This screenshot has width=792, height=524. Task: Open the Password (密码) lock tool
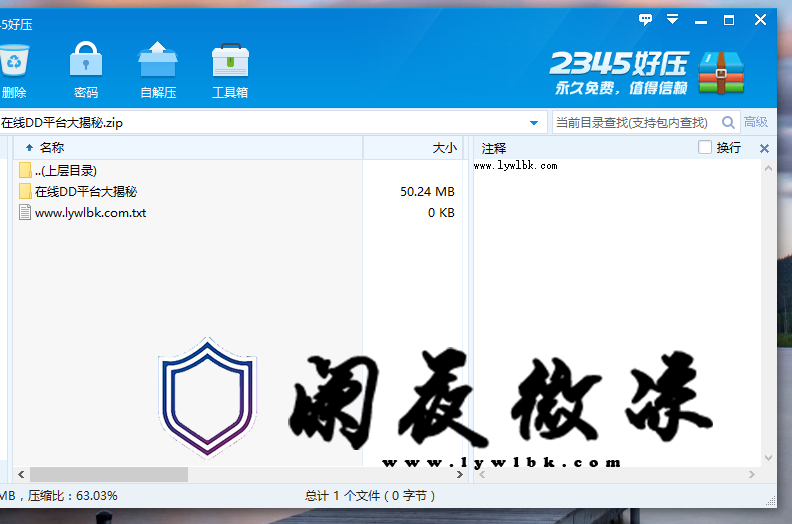(x=86, y=62)
